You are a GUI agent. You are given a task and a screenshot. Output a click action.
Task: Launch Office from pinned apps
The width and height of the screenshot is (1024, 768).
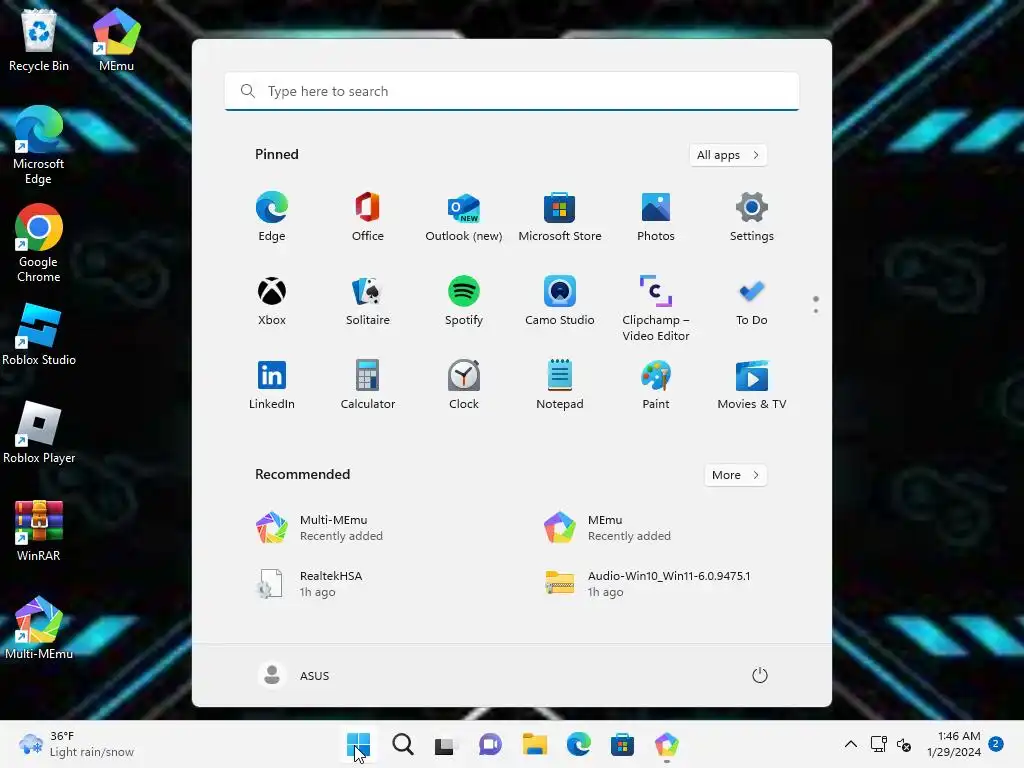(x=368, y=217)
